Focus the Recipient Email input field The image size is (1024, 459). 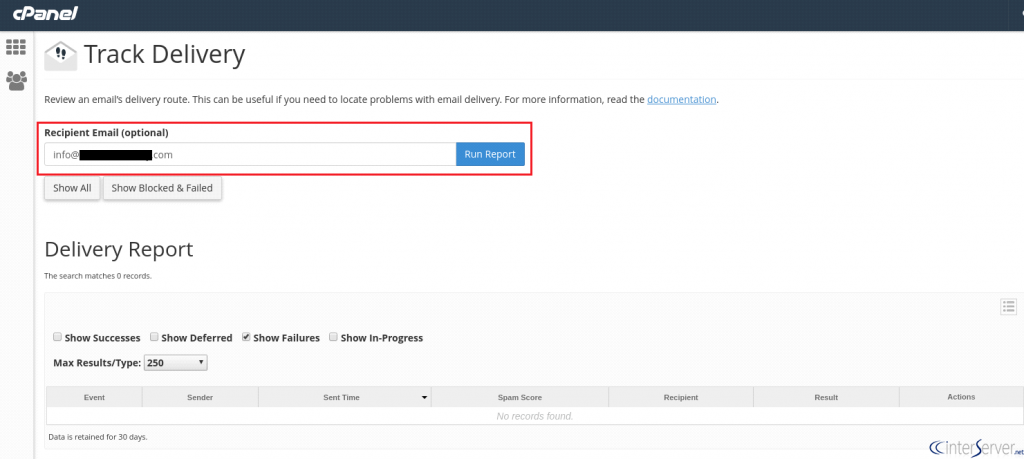pos(250,154)
